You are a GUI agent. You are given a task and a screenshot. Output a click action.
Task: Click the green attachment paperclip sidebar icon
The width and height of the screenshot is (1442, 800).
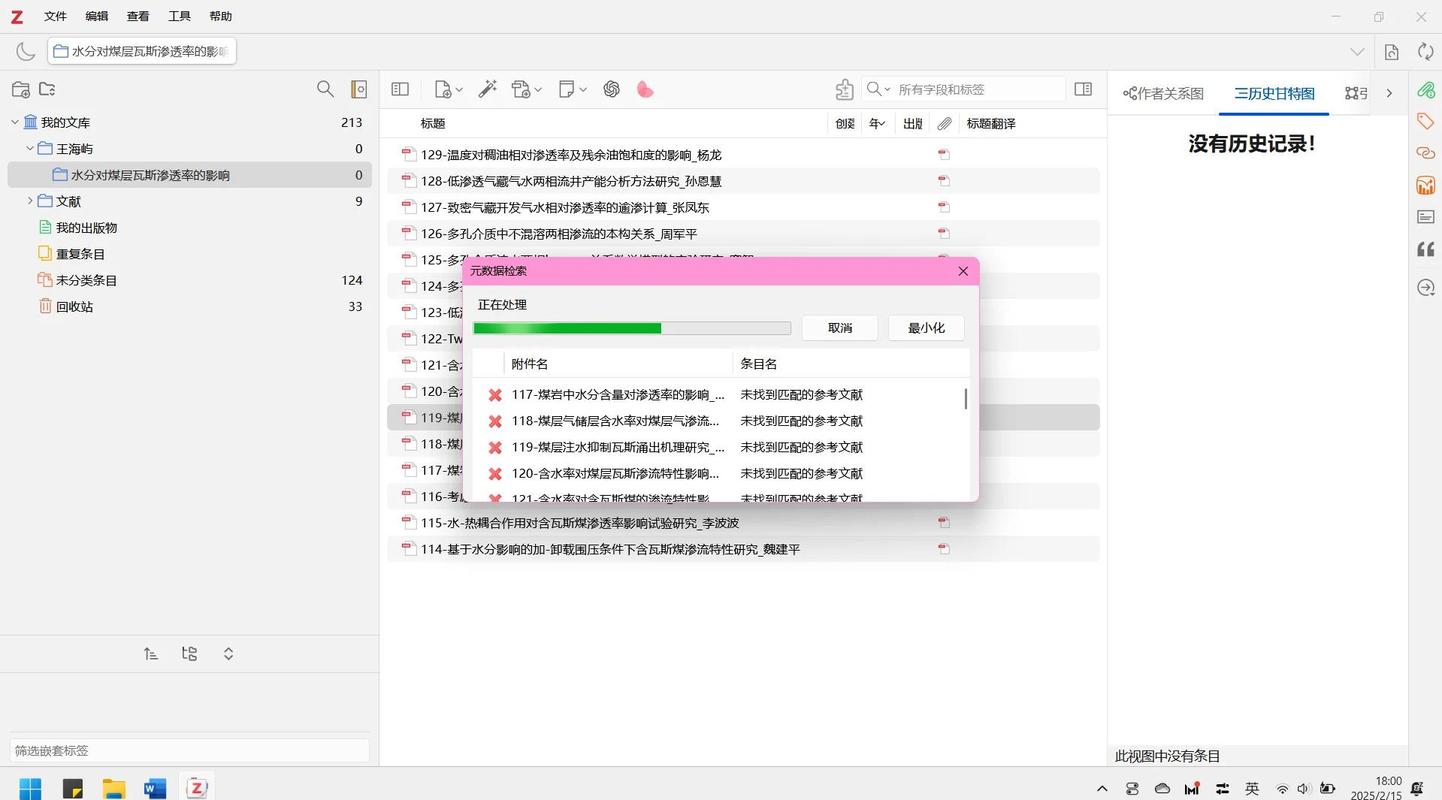1426,89
